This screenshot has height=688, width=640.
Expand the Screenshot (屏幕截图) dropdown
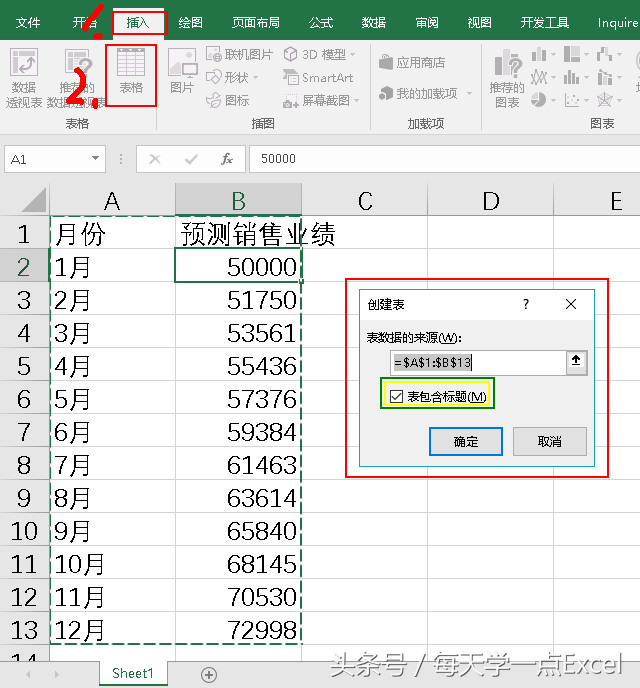click(356, 100)
